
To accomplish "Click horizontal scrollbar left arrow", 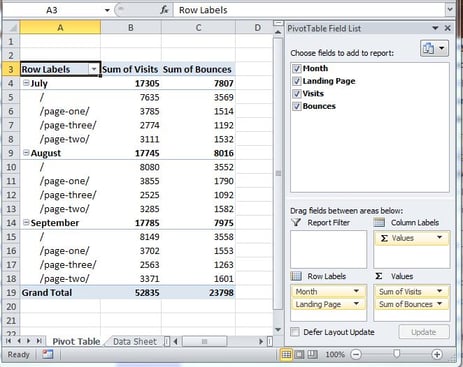I will (x=175, y=341).
